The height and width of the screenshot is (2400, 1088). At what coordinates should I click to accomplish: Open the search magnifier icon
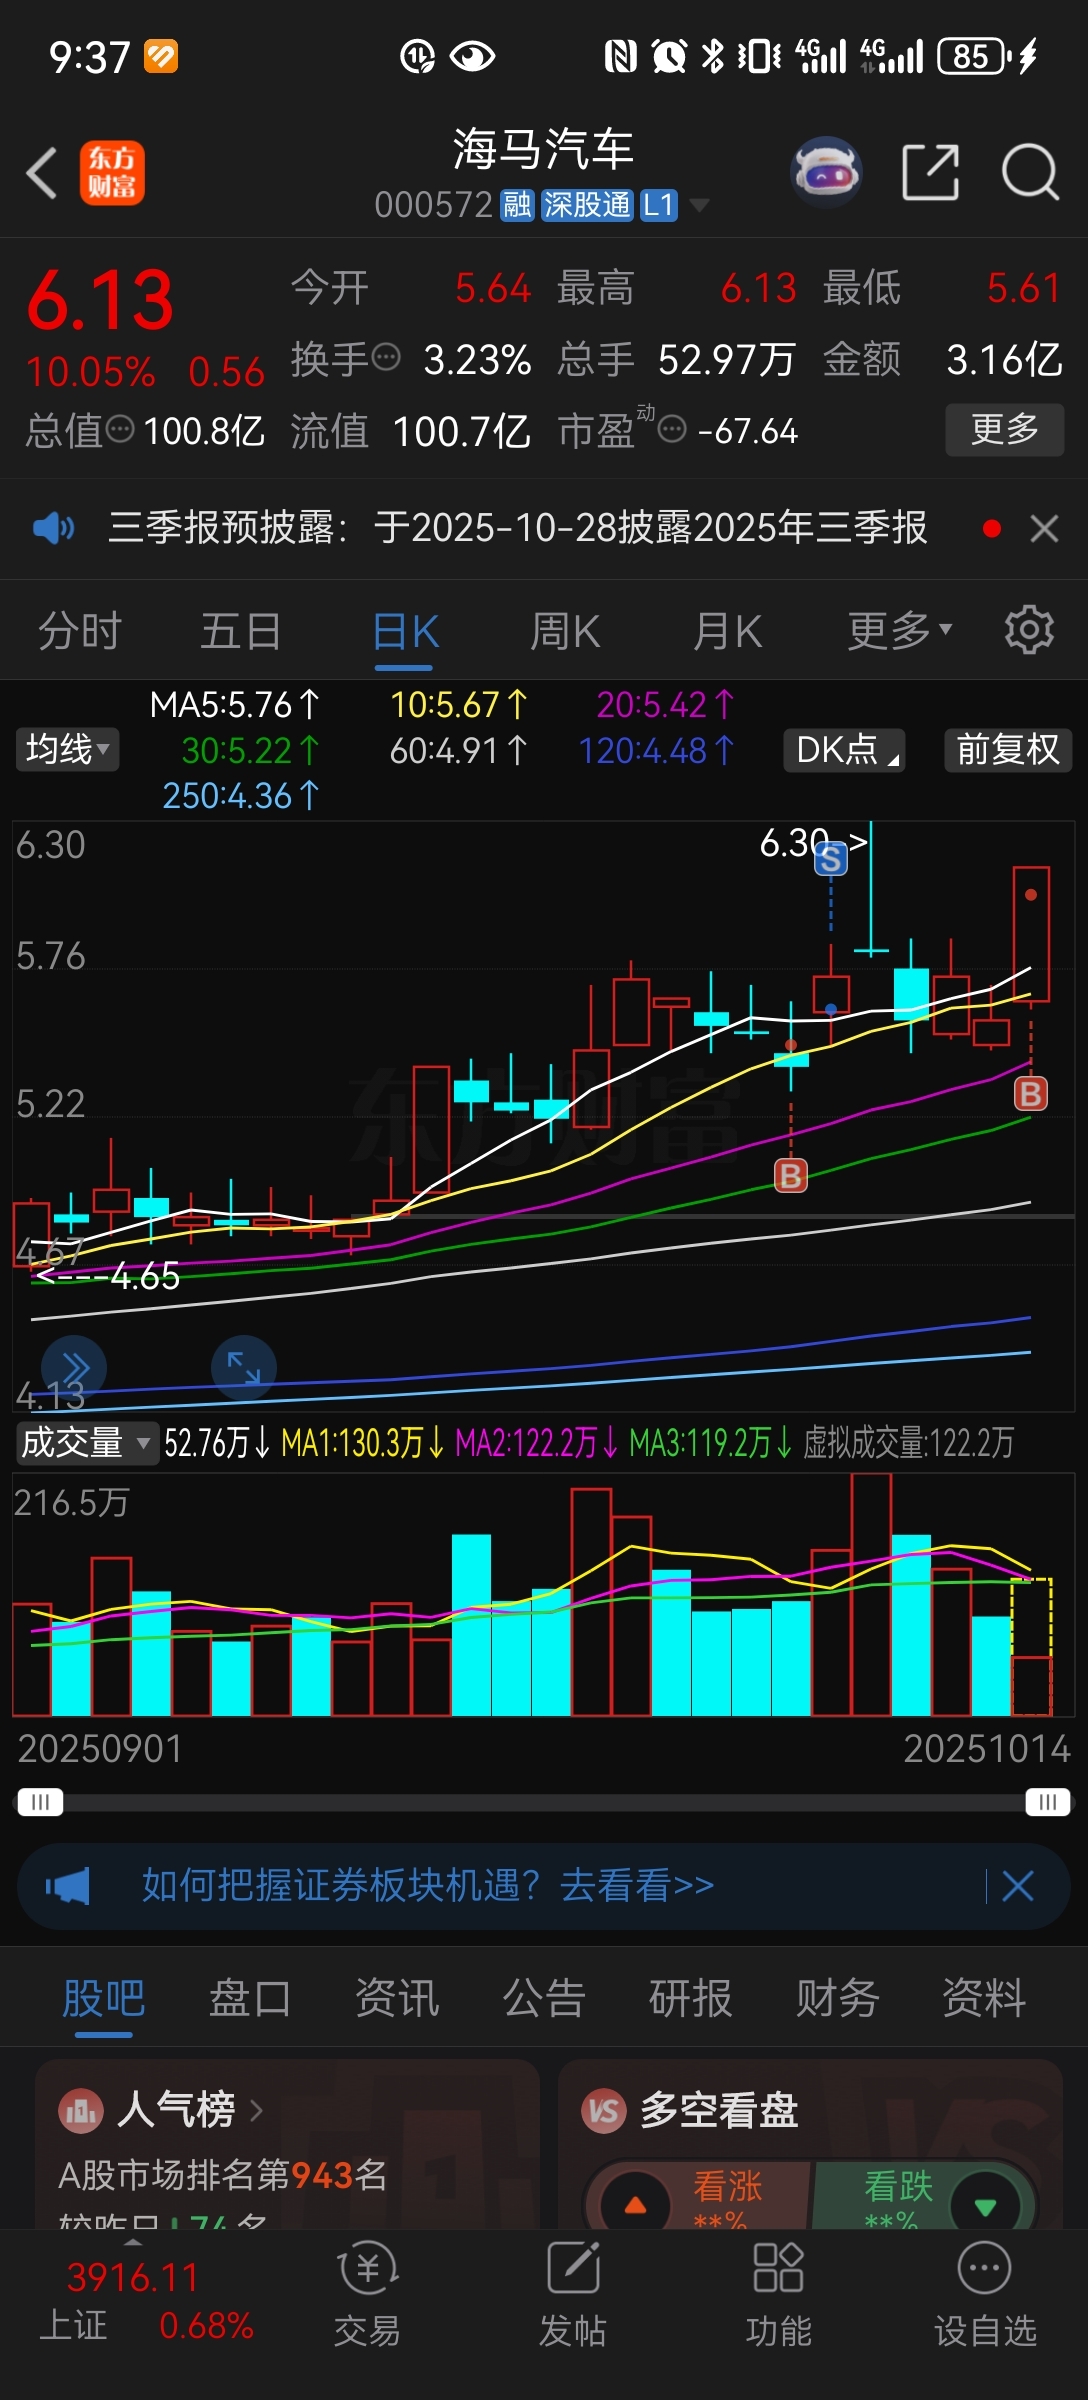1030,172
